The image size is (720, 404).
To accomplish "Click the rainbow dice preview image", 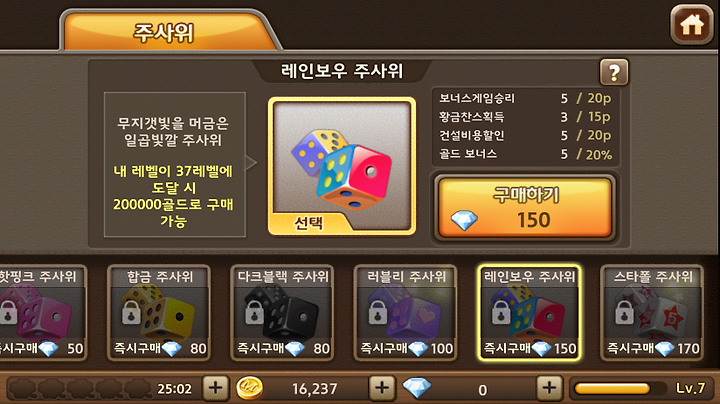I will 342,168.
